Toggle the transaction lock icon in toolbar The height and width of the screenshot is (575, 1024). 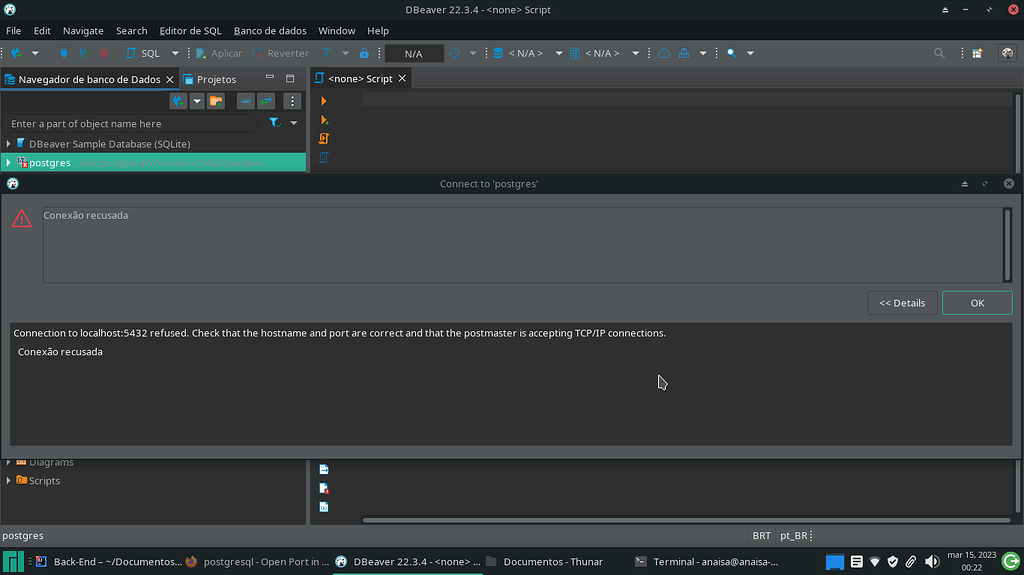[x=364, y=53]
